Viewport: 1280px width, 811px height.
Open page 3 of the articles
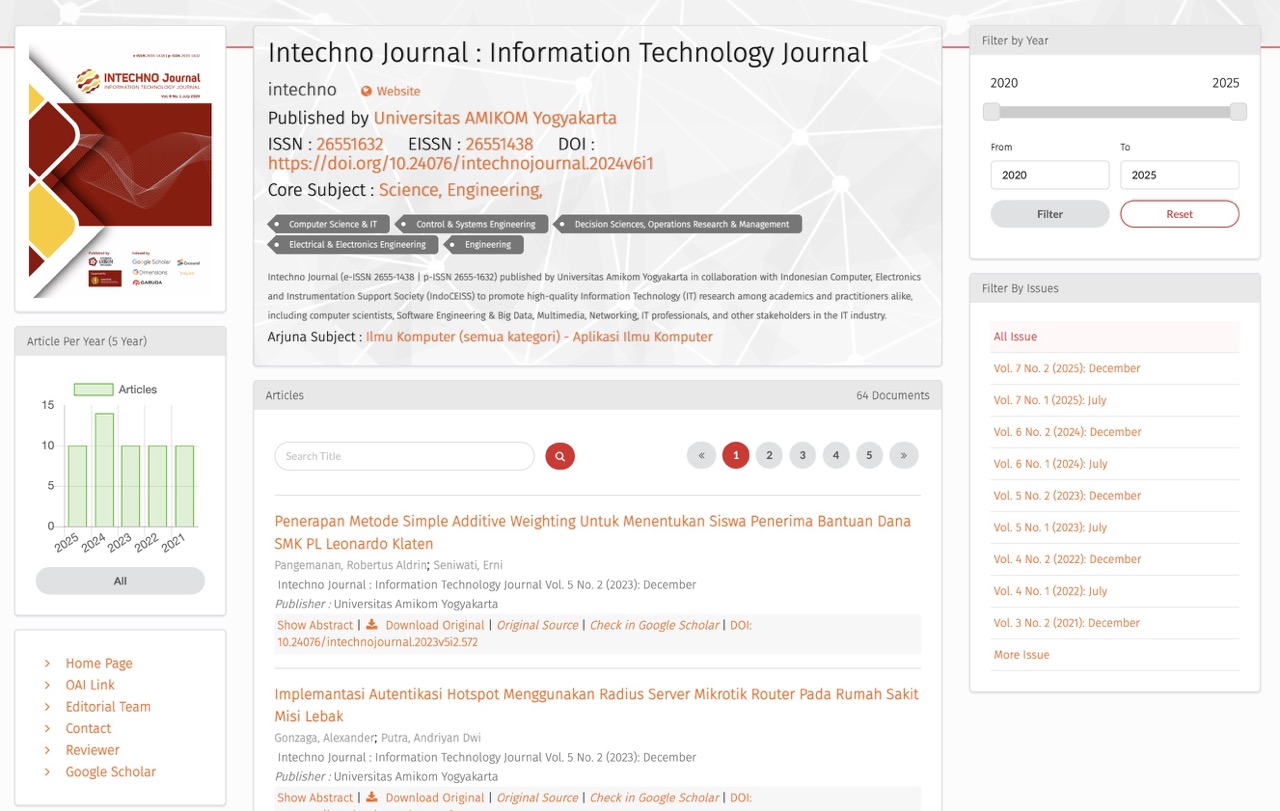[802, 456]
